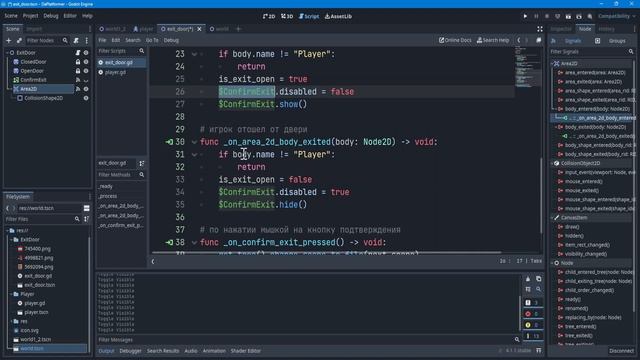Close the exit_door scene tab
This screenshot has width=640, height=360.
point(200,29)
